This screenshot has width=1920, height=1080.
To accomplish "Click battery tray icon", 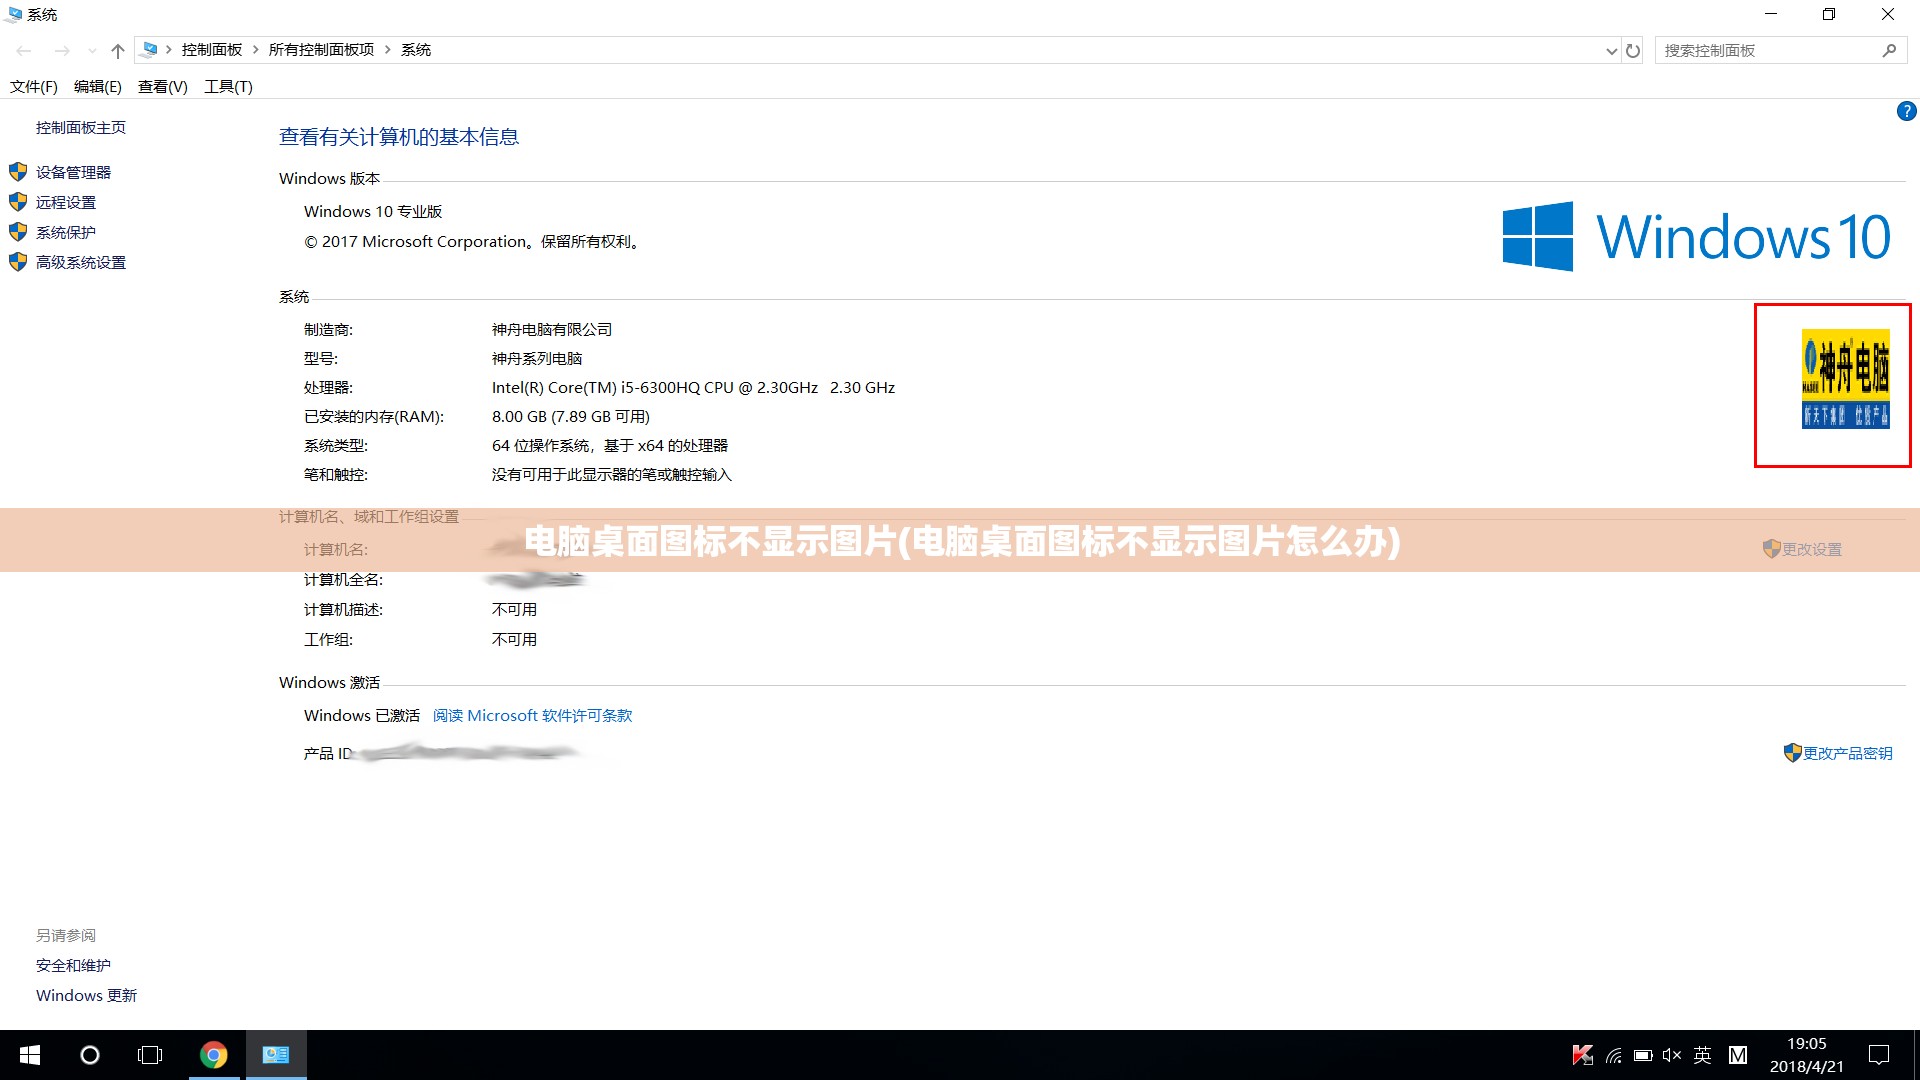I will tap(1643, 1055).
